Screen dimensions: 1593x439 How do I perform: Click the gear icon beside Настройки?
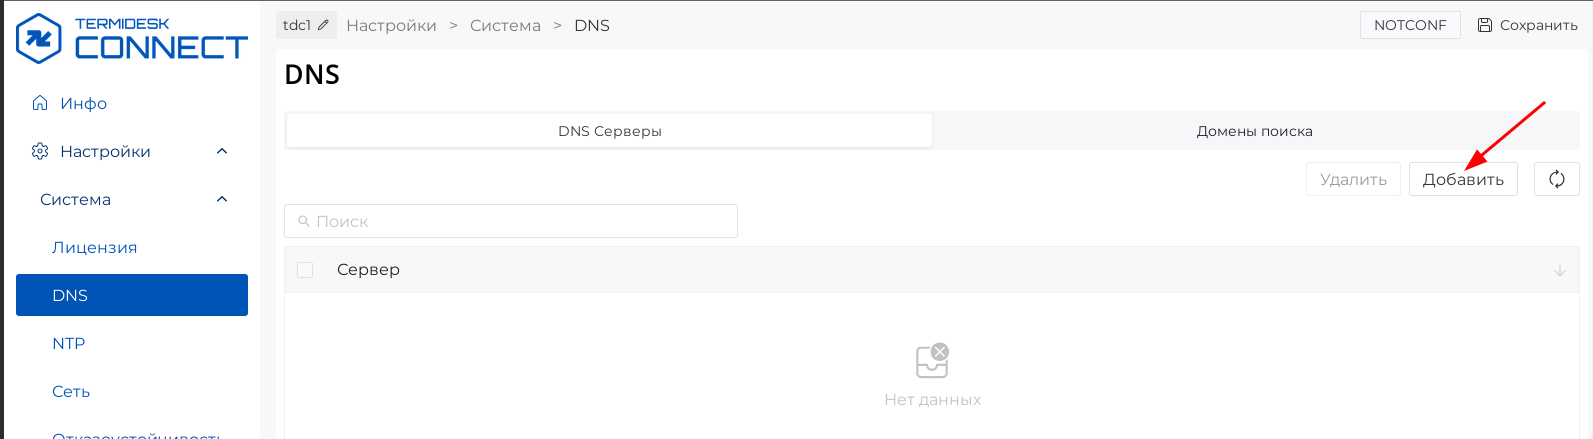[40, 151]
